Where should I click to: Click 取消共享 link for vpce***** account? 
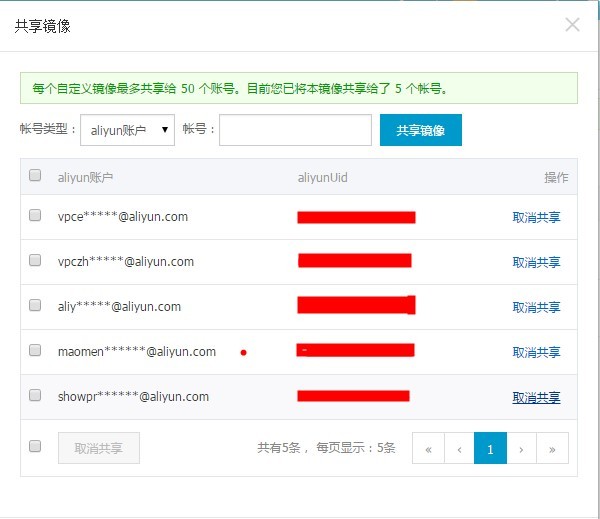click(x=536, y=217)
